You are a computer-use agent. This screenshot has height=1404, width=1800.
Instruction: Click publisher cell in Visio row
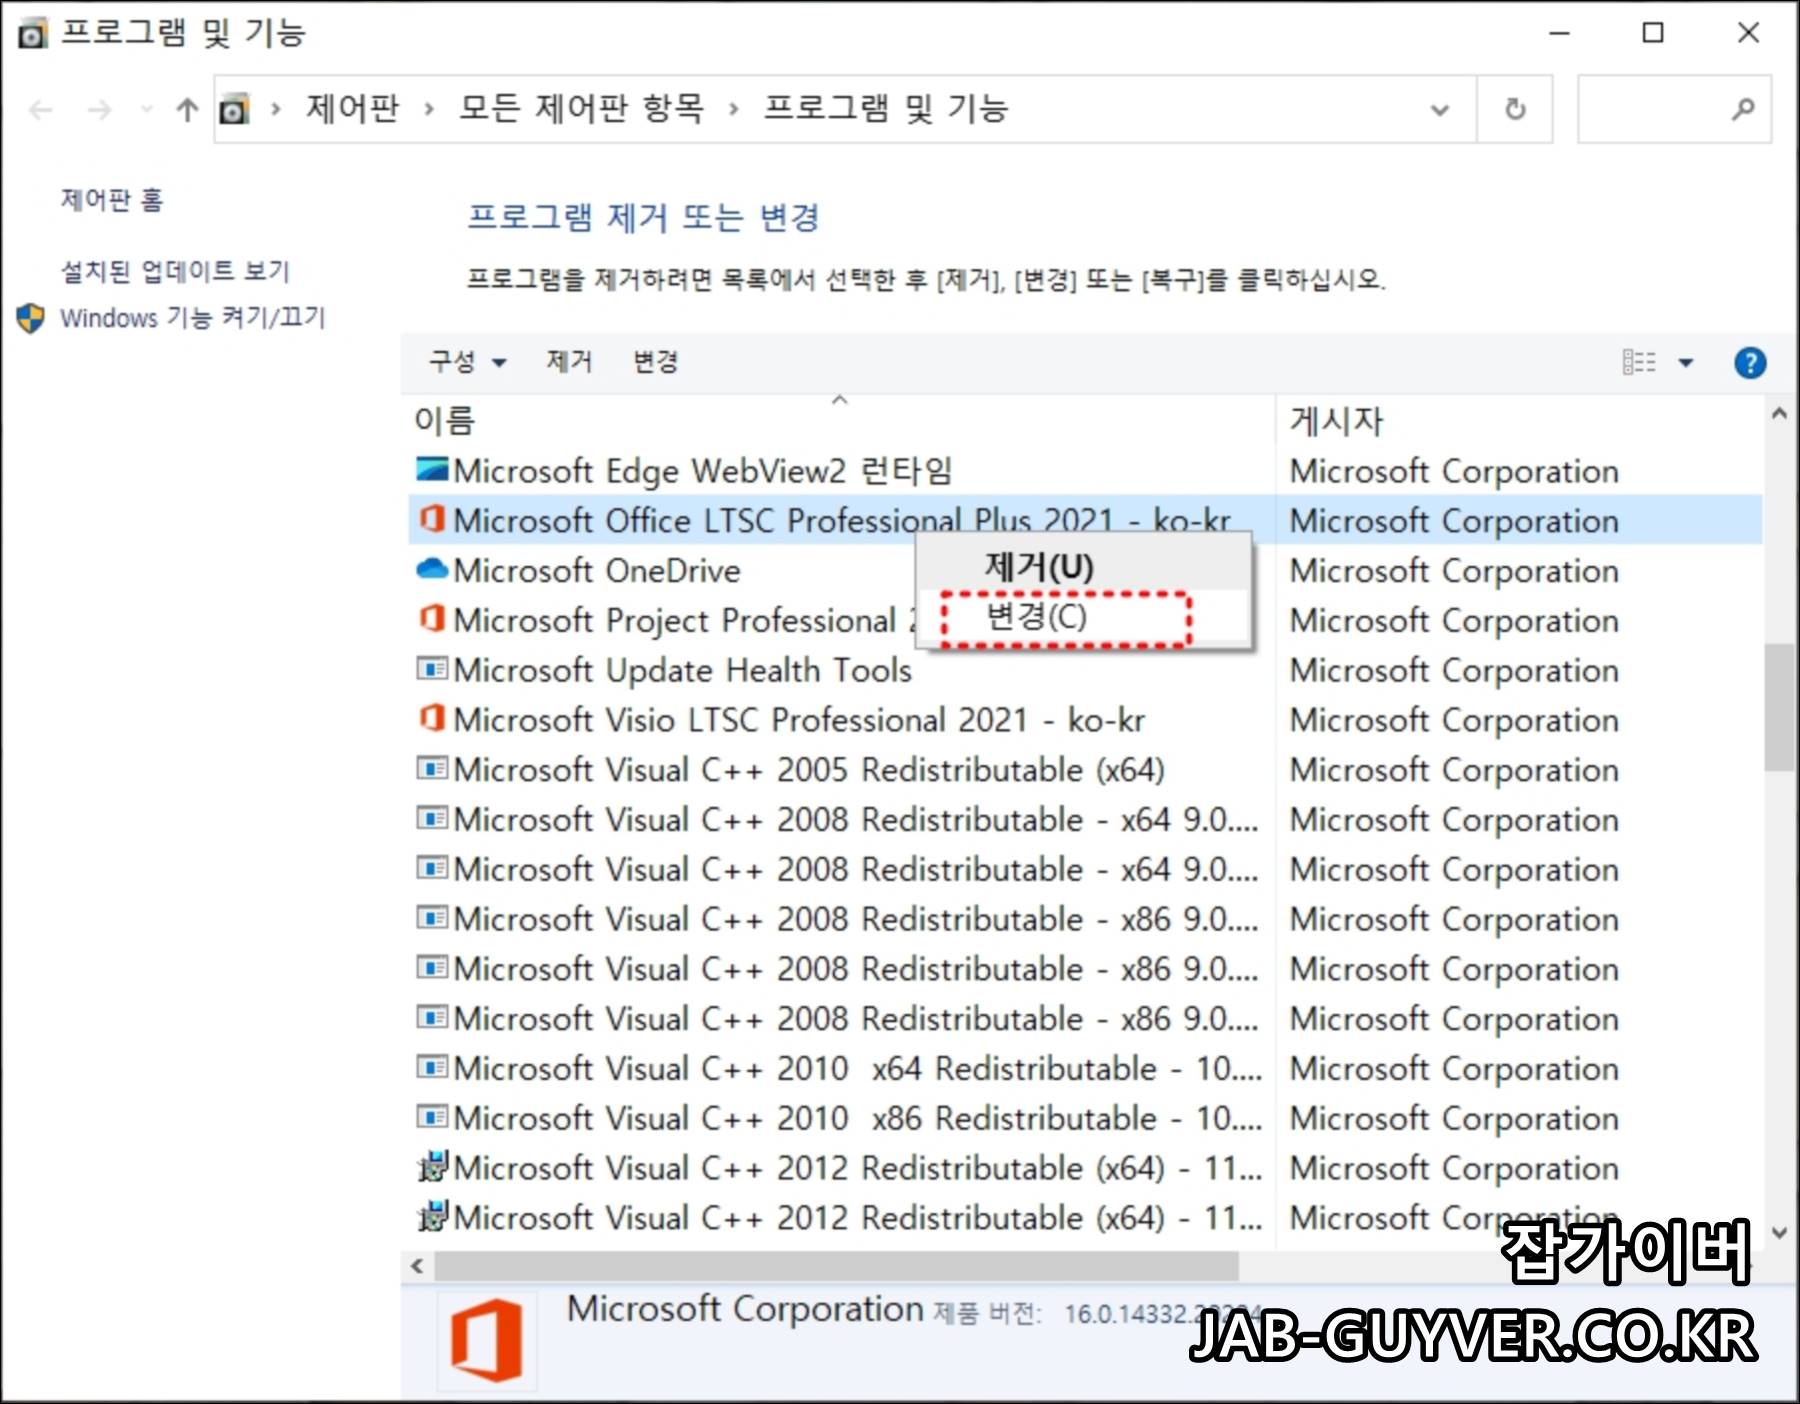1454,720
